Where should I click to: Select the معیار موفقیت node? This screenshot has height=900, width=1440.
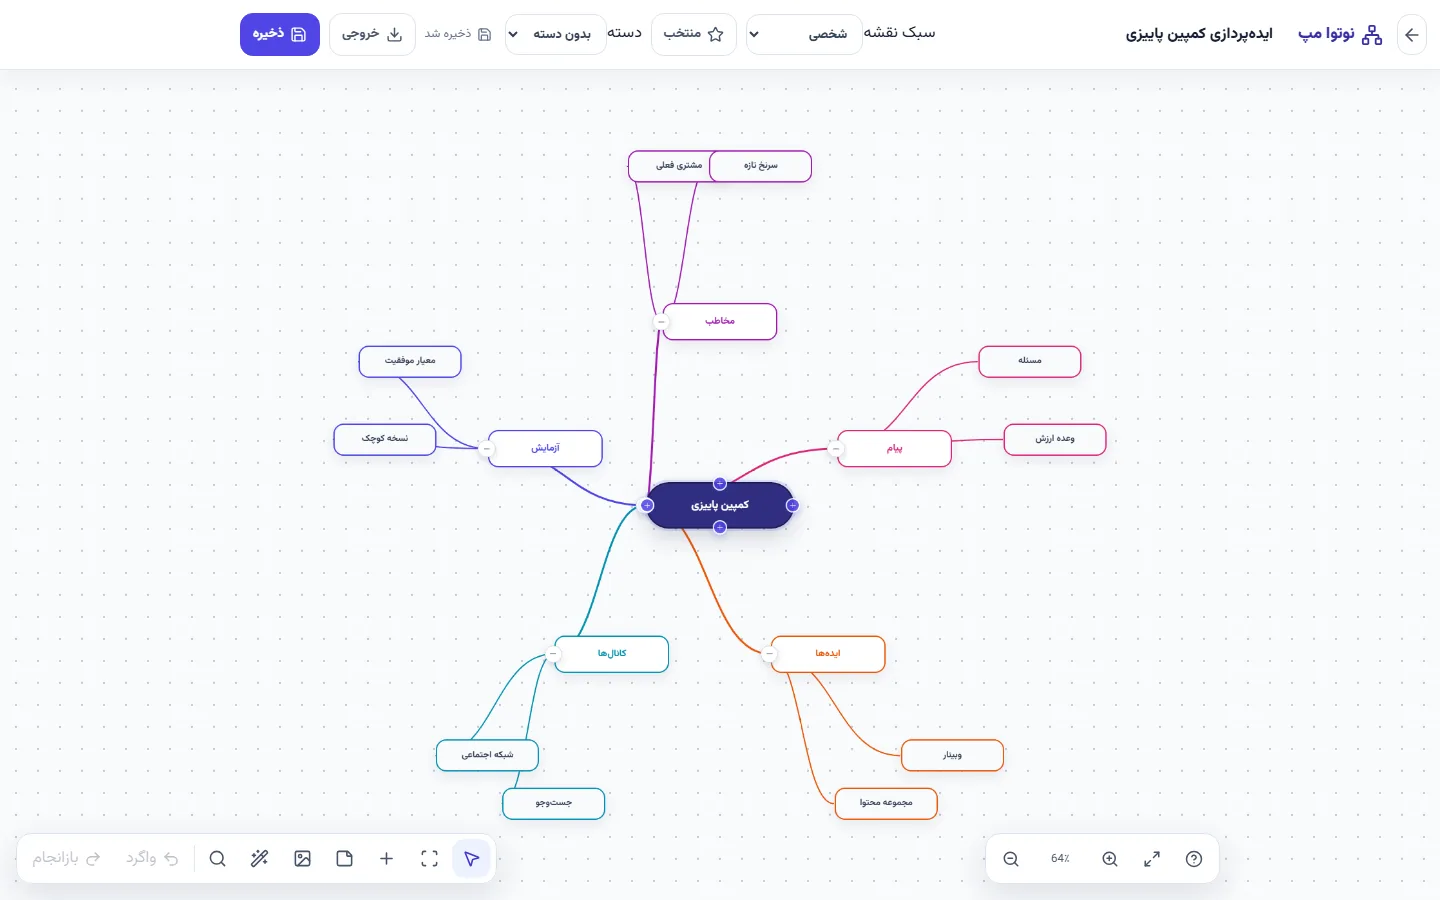(410, 361)
